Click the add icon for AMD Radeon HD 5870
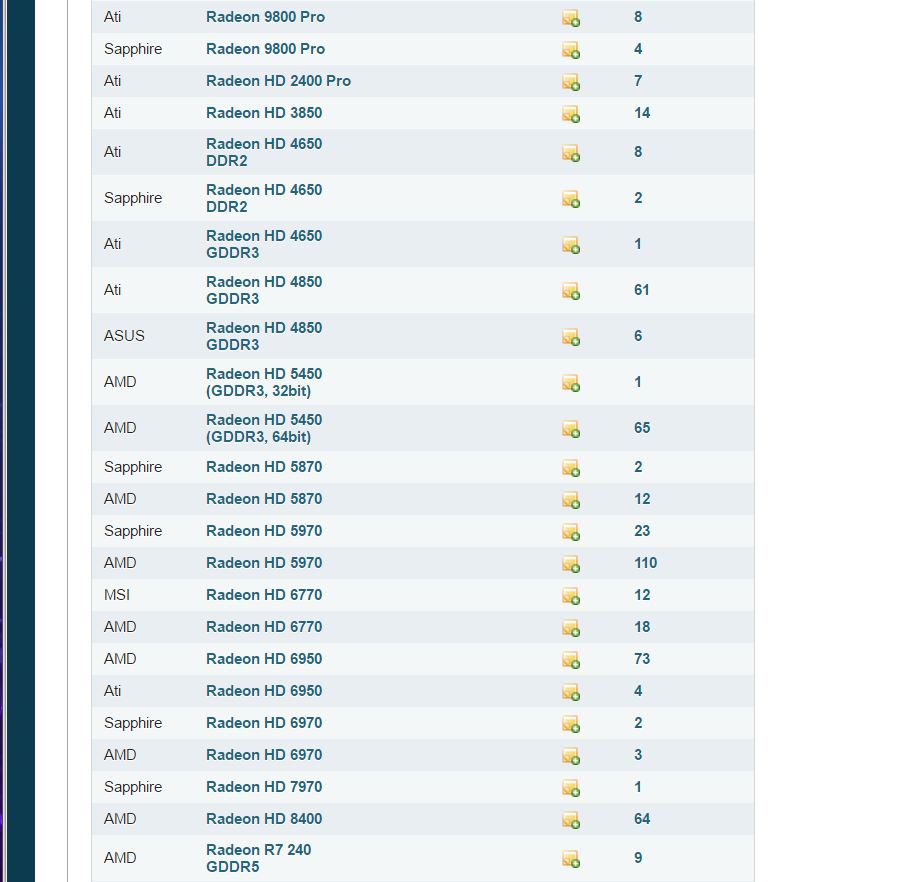Viewport: 917px width, 882px height. [571, 500]
